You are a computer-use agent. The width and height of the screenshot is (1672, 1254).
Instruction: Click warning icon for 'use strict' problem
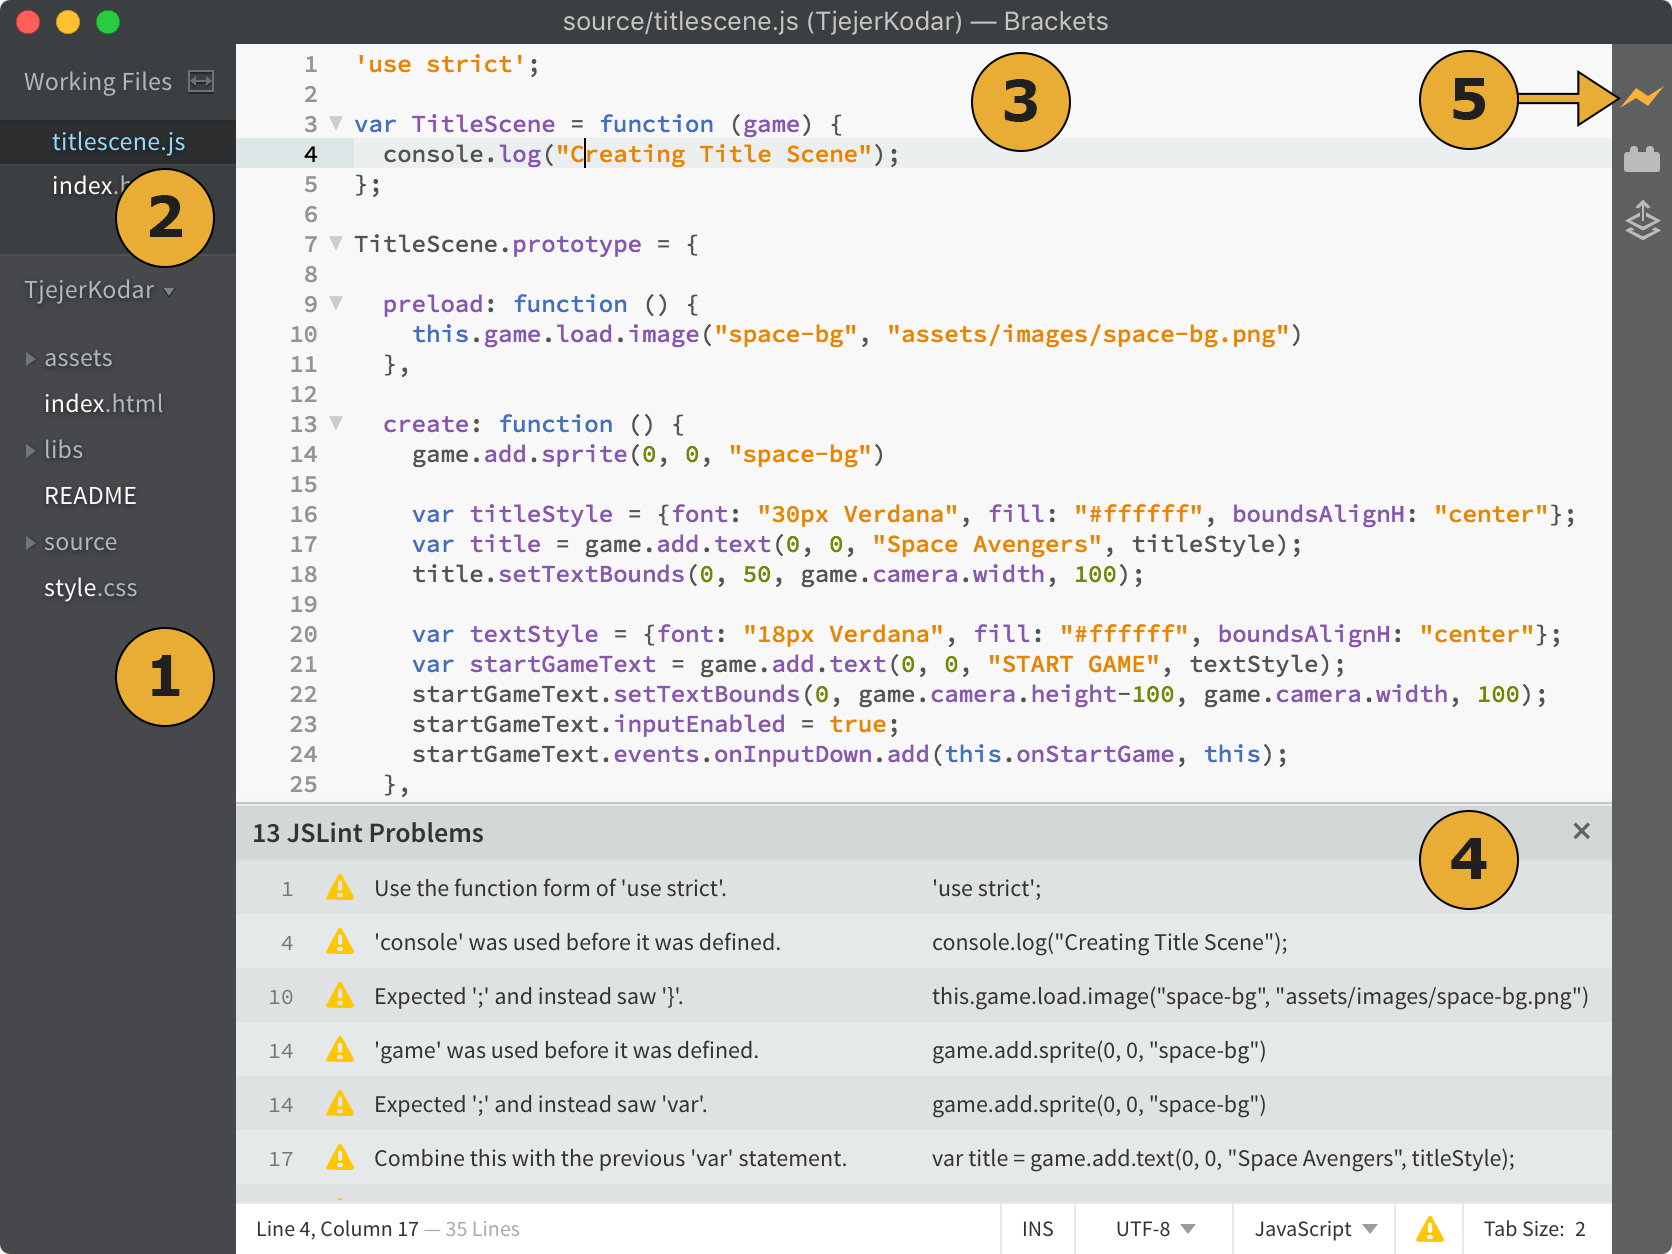tap(340, 888)
